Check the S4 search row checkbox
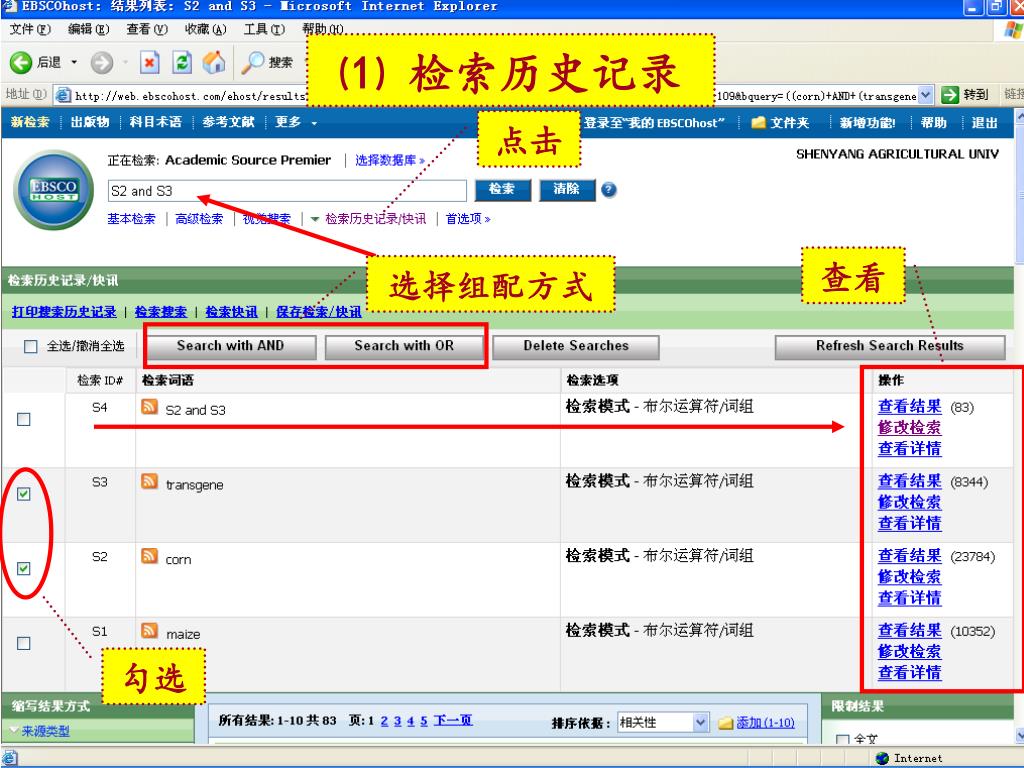The height and width of the screenshot is (768, 1024). (24, 419)
